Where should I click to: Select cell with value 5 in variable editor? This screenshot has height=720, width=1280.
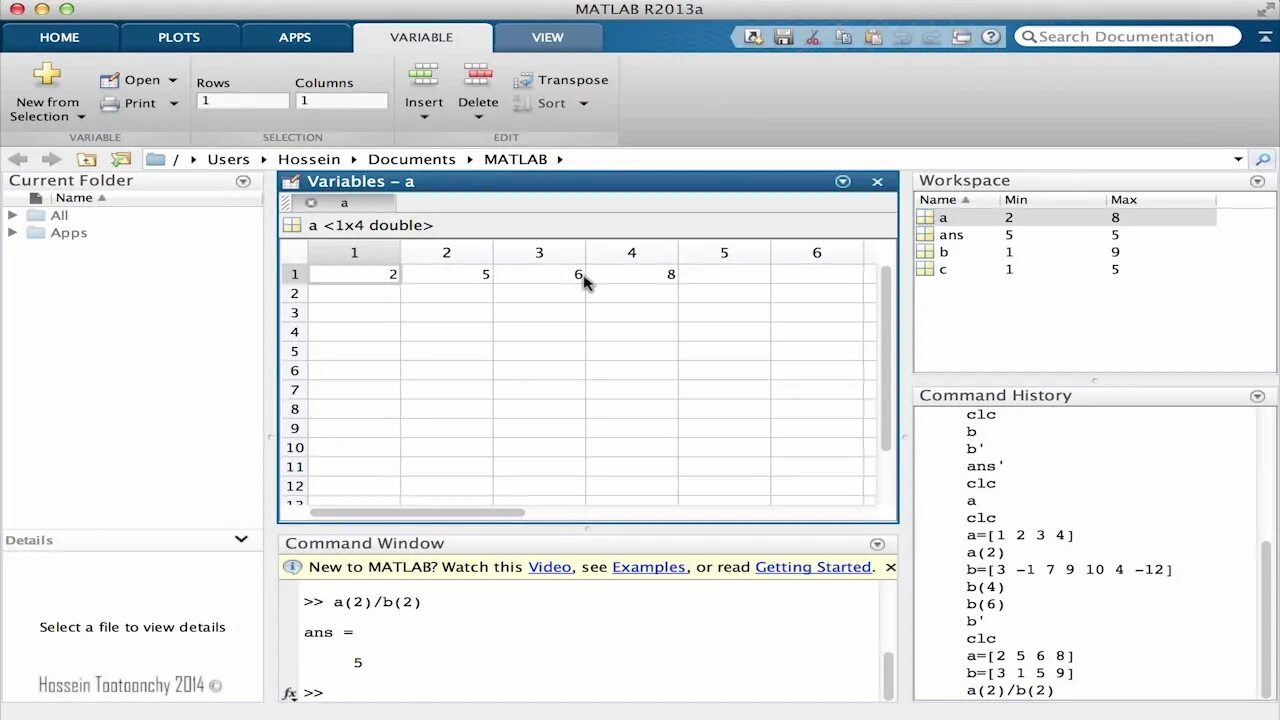(x=446, y=274)
